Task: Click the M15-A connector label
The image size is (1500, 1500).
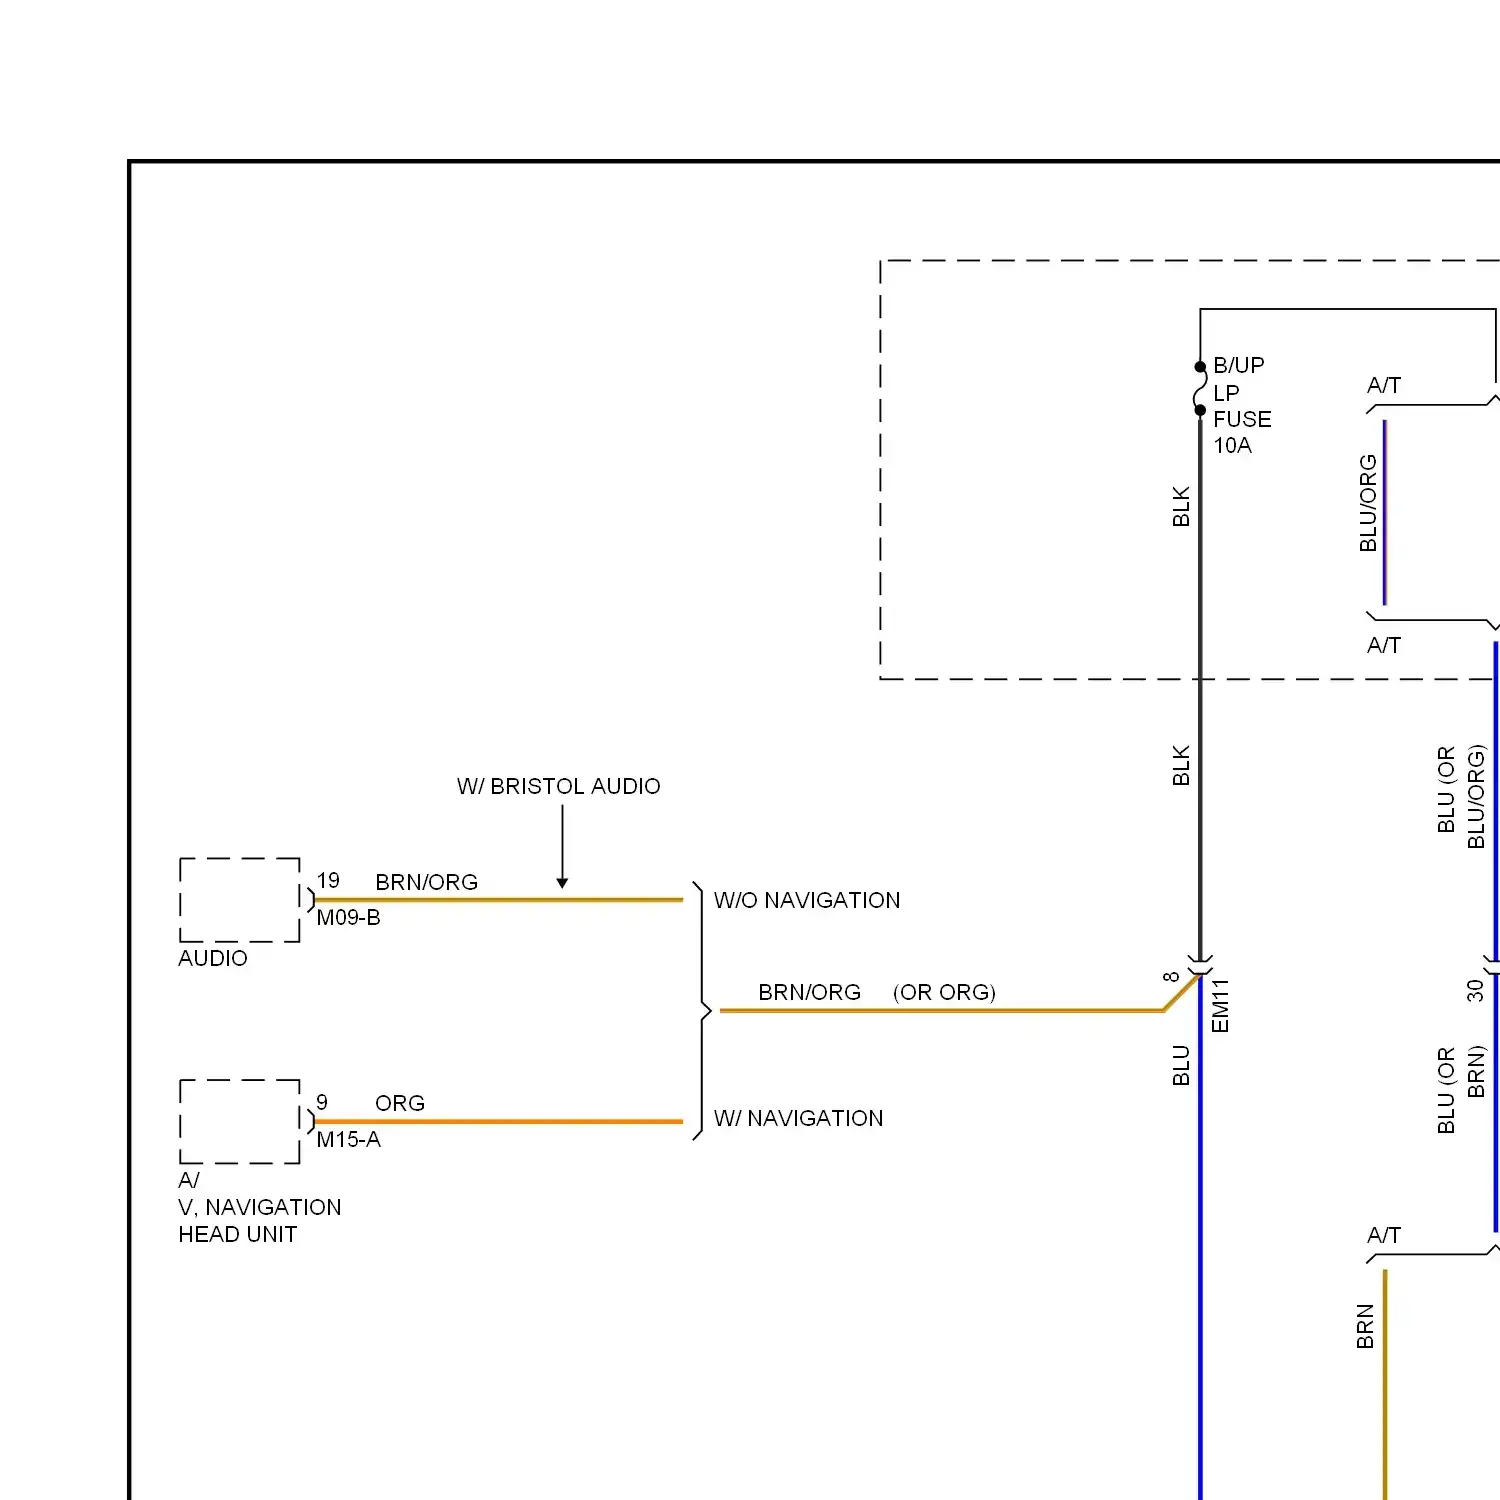Action: coord(348,1139)
